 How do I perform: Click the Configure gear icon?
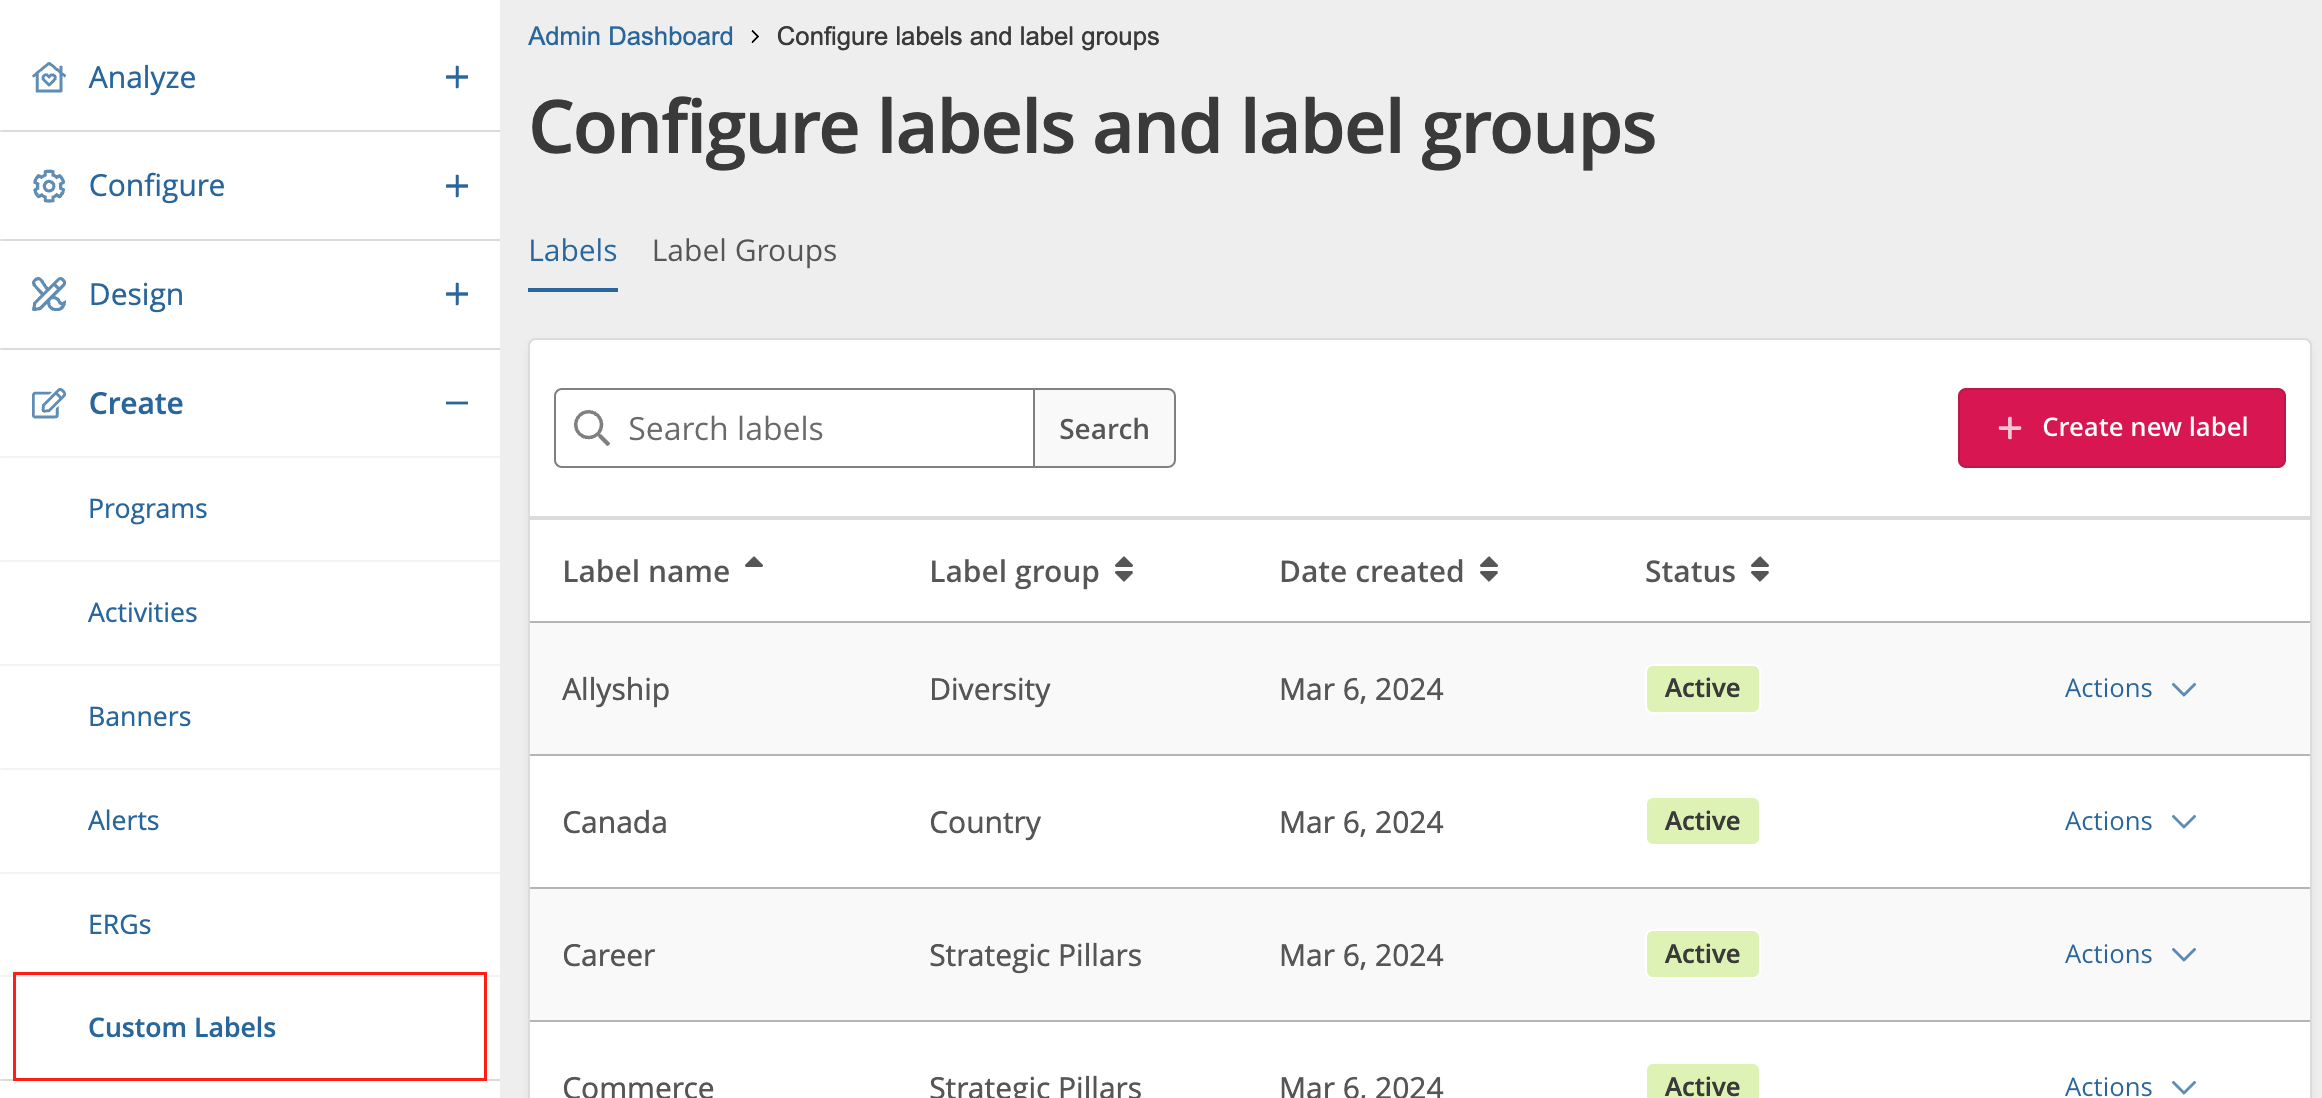click(x=49, y=186)
